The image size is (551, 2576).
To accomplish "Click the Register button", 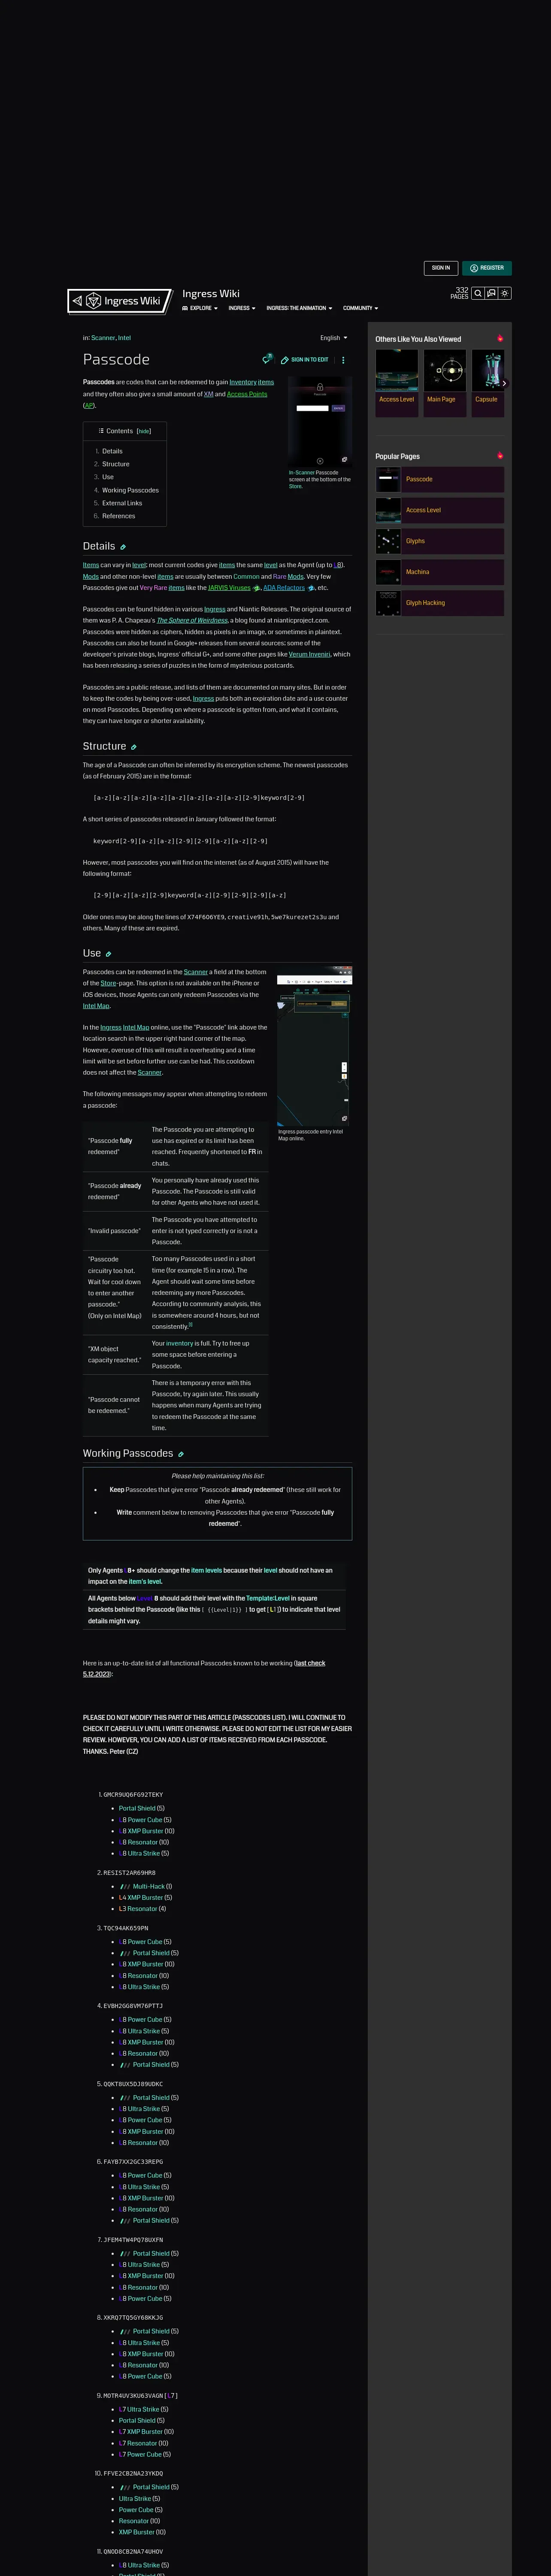I will pos(487,268).
